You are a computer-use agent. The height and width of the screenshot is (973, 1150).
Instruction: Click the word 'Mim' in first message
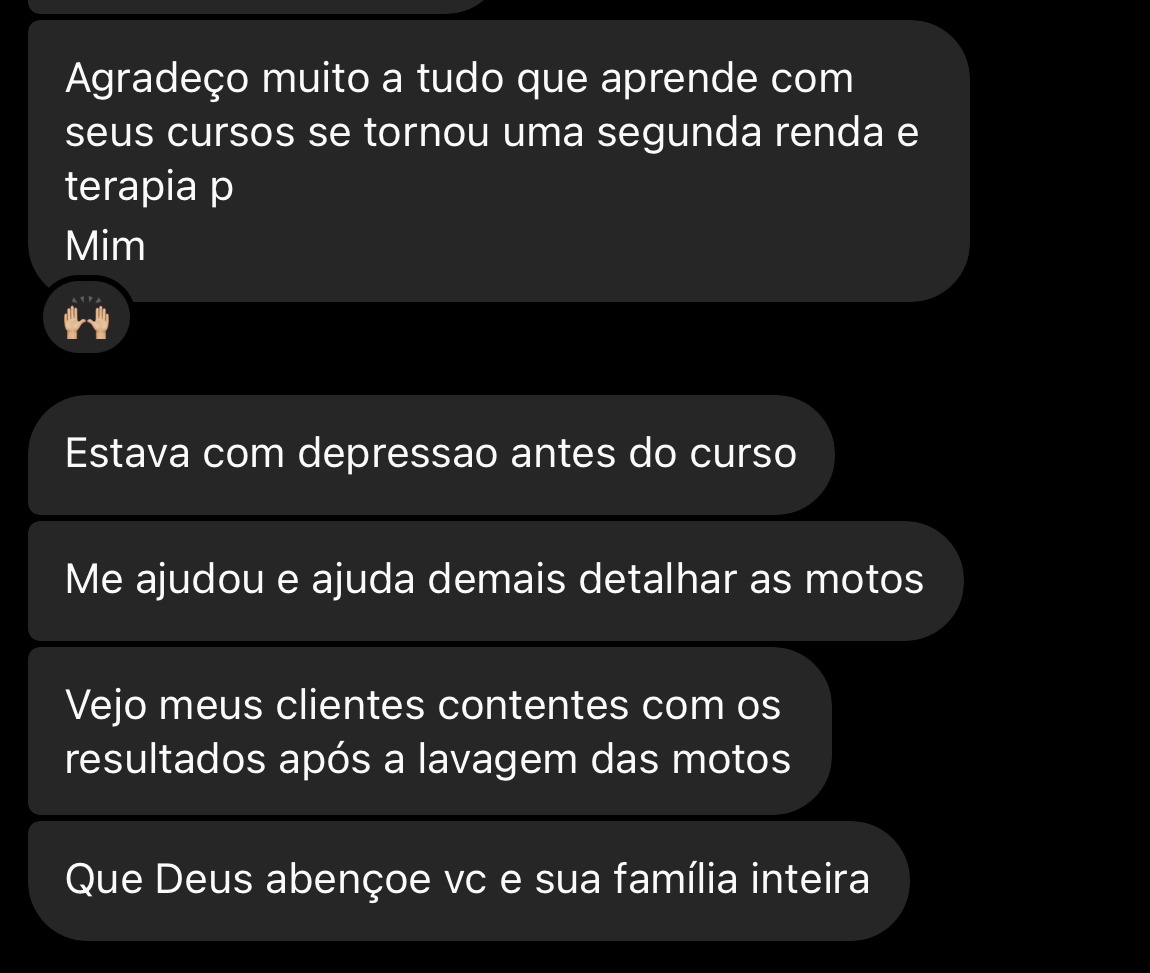[105, 246]
